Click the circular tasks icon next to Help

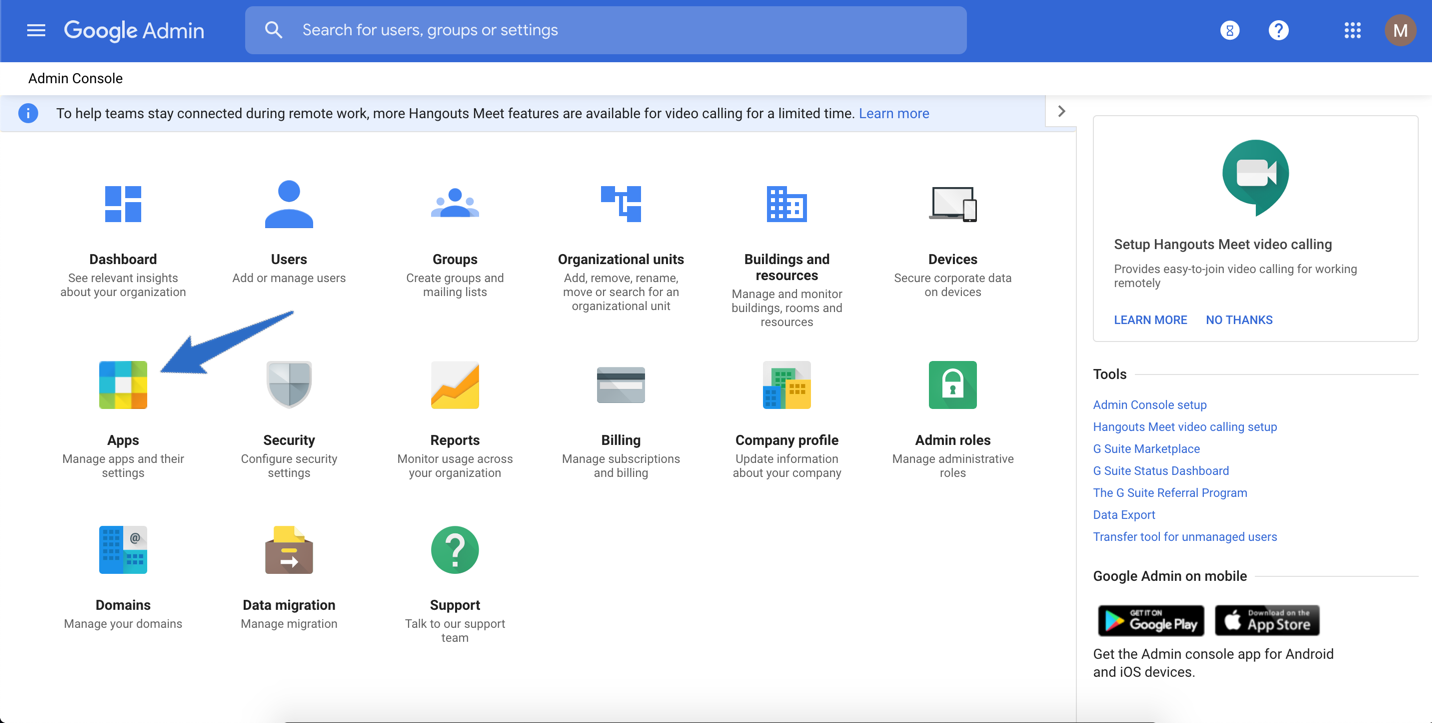(x=1230, y=30)
